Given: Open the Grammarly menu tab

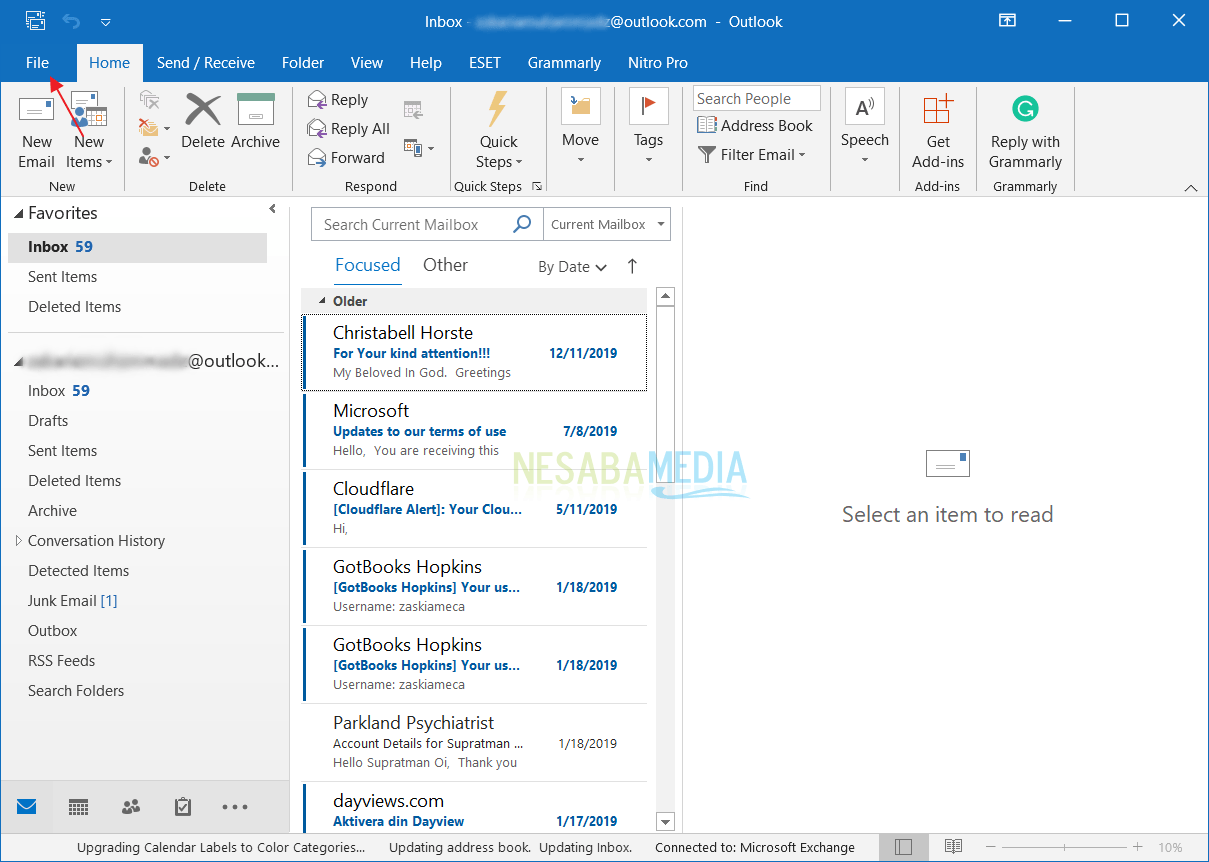Looking at the screenshot, I should click(x=564, y=62).
